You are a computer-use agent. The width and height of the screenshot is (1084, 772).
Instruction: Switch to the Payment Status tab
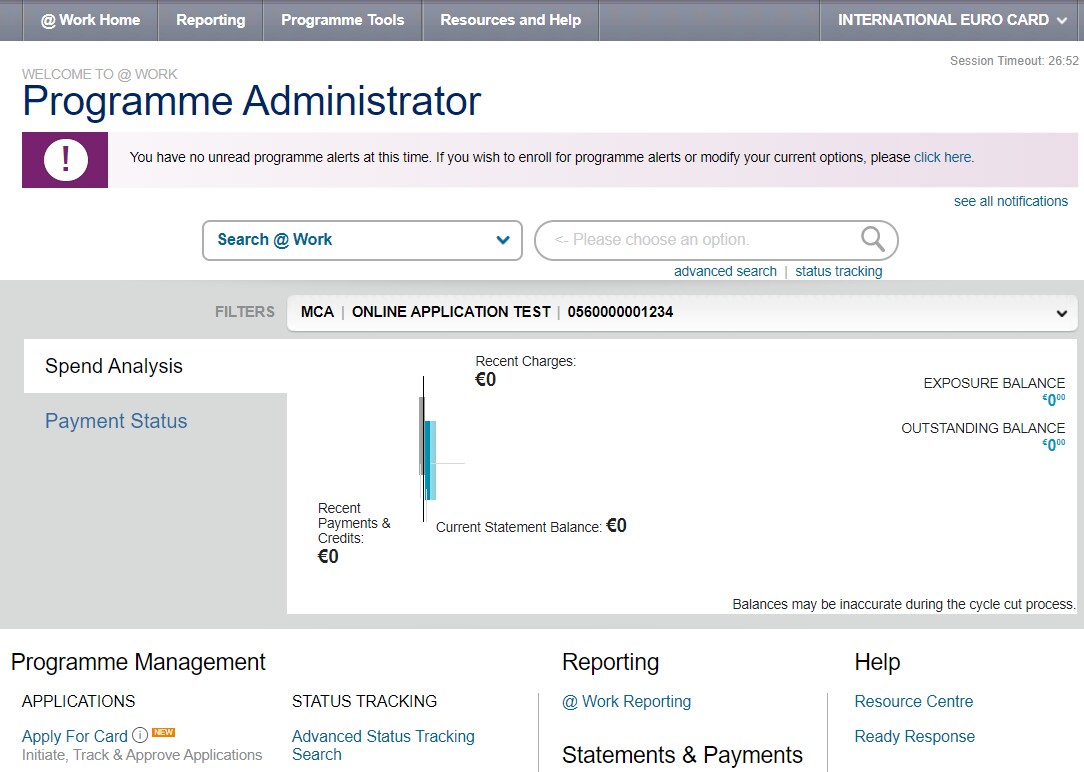click(x=116, y=420)
